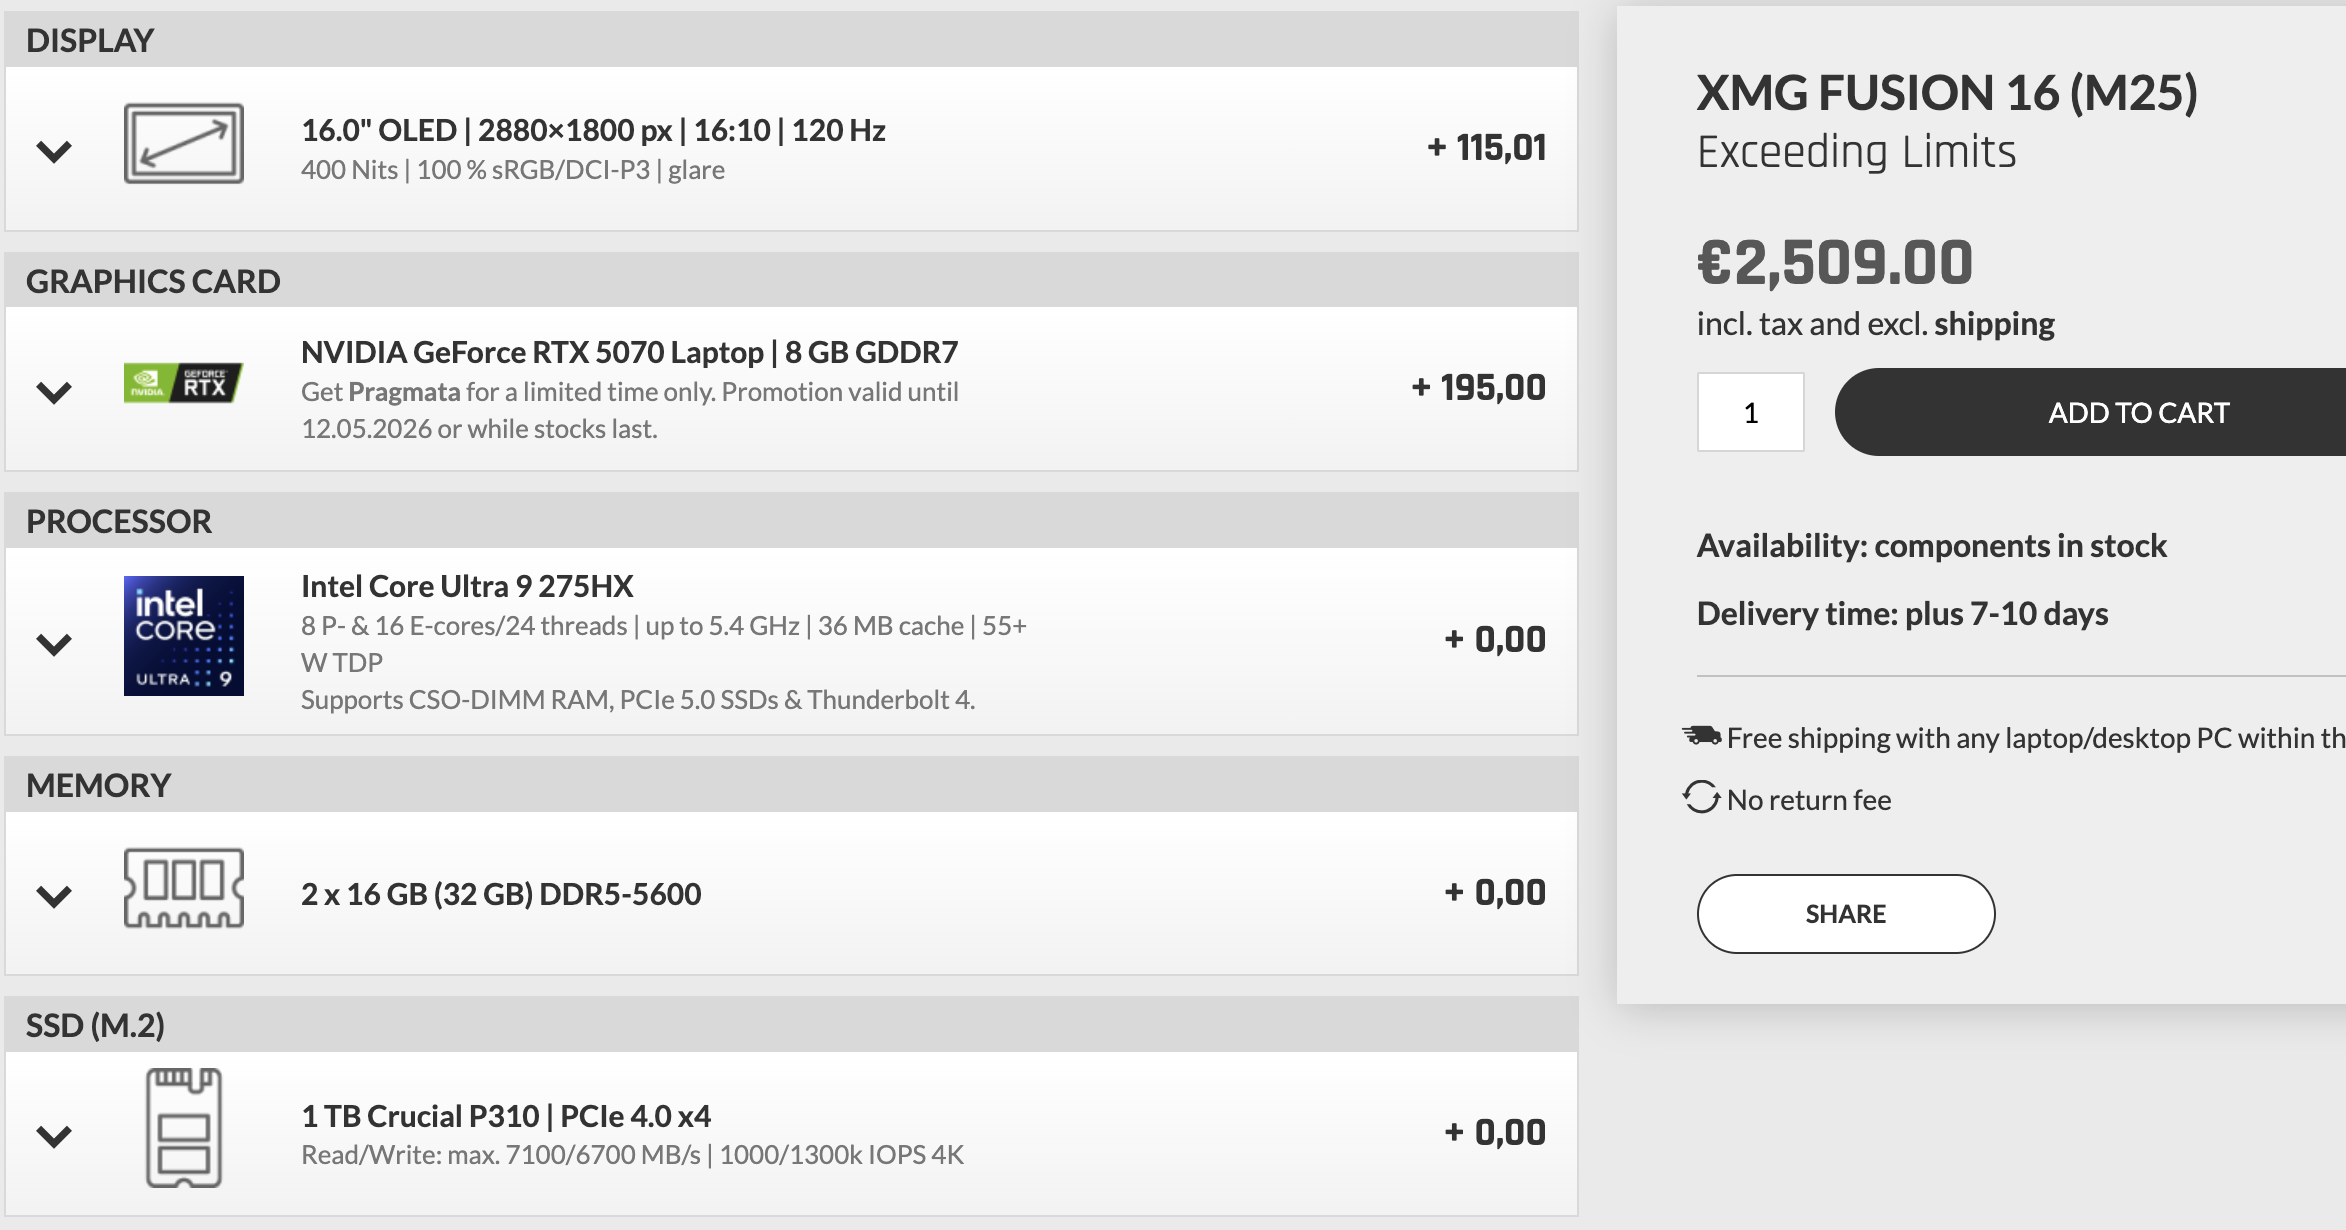Click the Intel Core Ultra 9 badge

[184, 636]
